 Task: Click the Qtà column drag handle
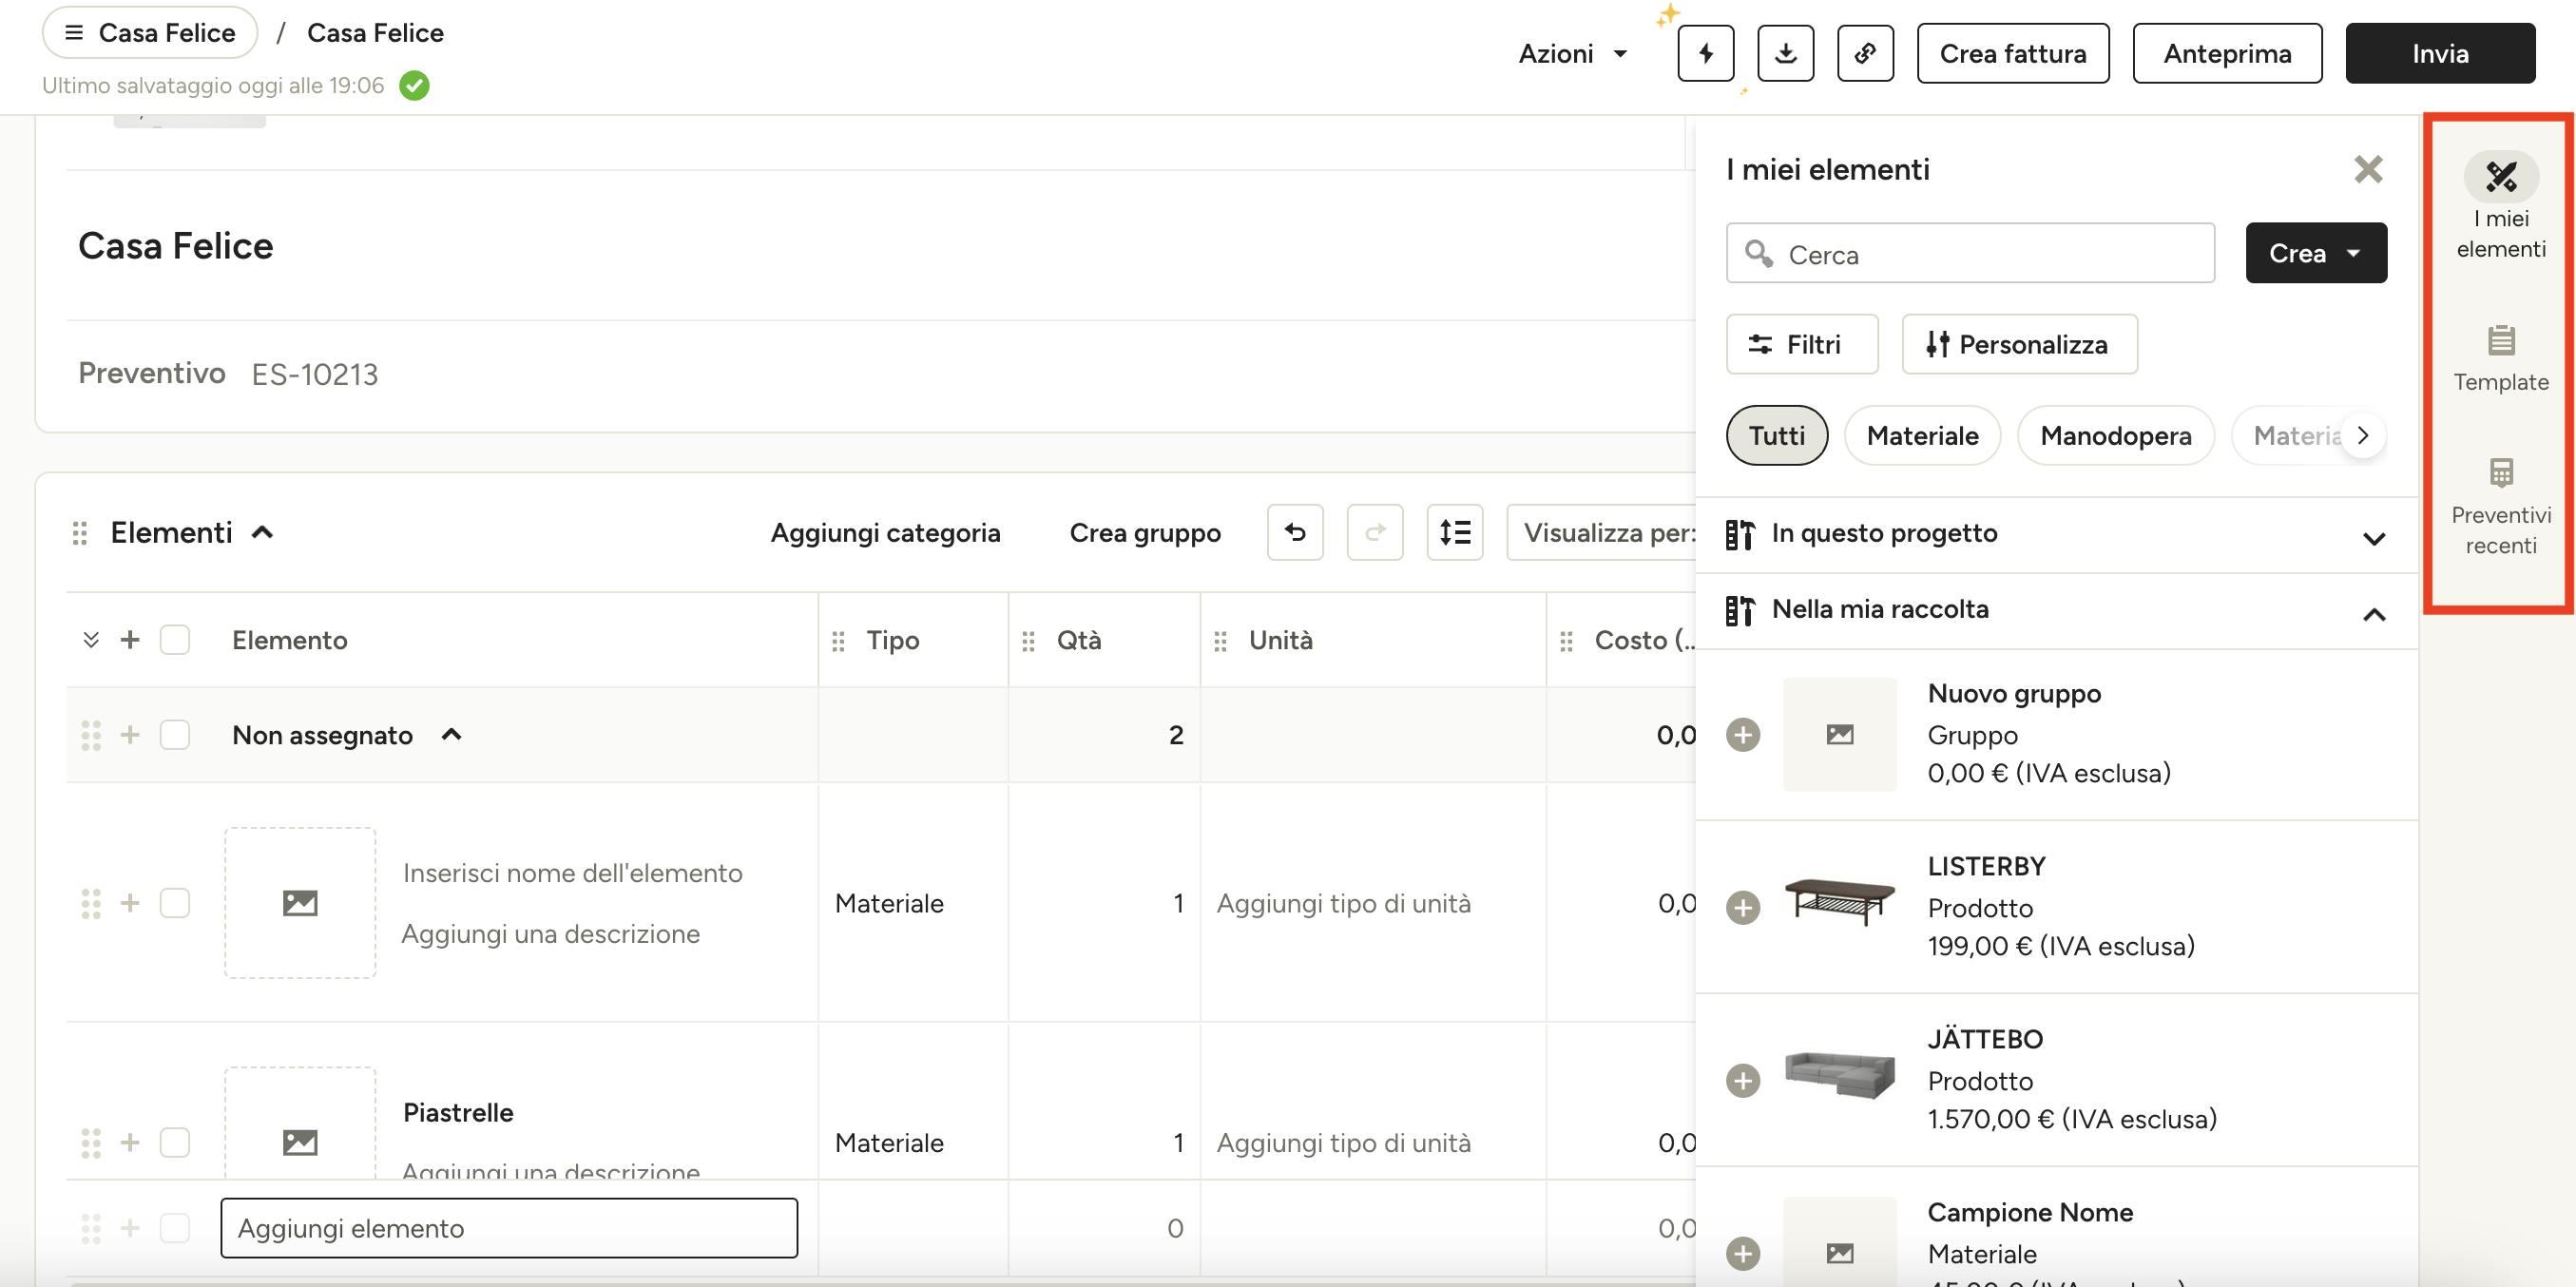1029,641
